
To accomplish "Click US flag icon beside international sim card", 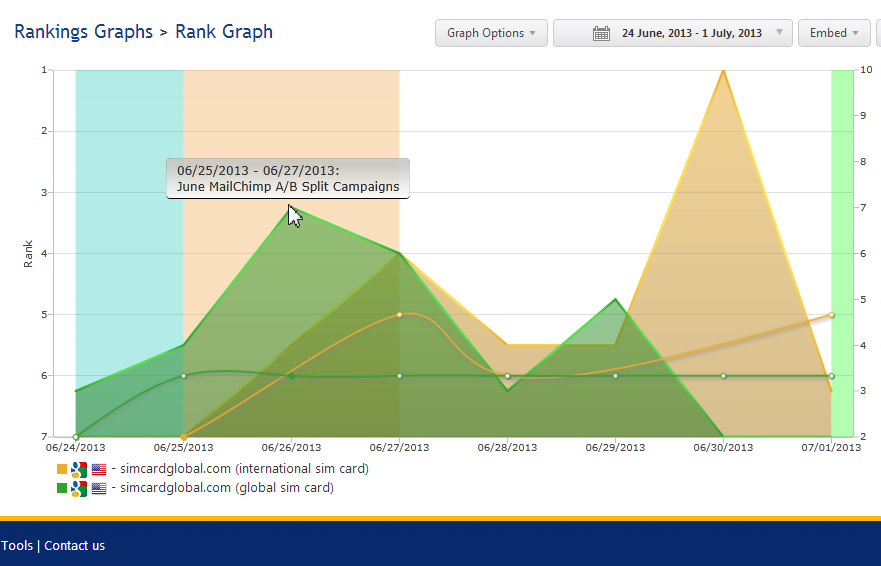I will pos(98,469).
